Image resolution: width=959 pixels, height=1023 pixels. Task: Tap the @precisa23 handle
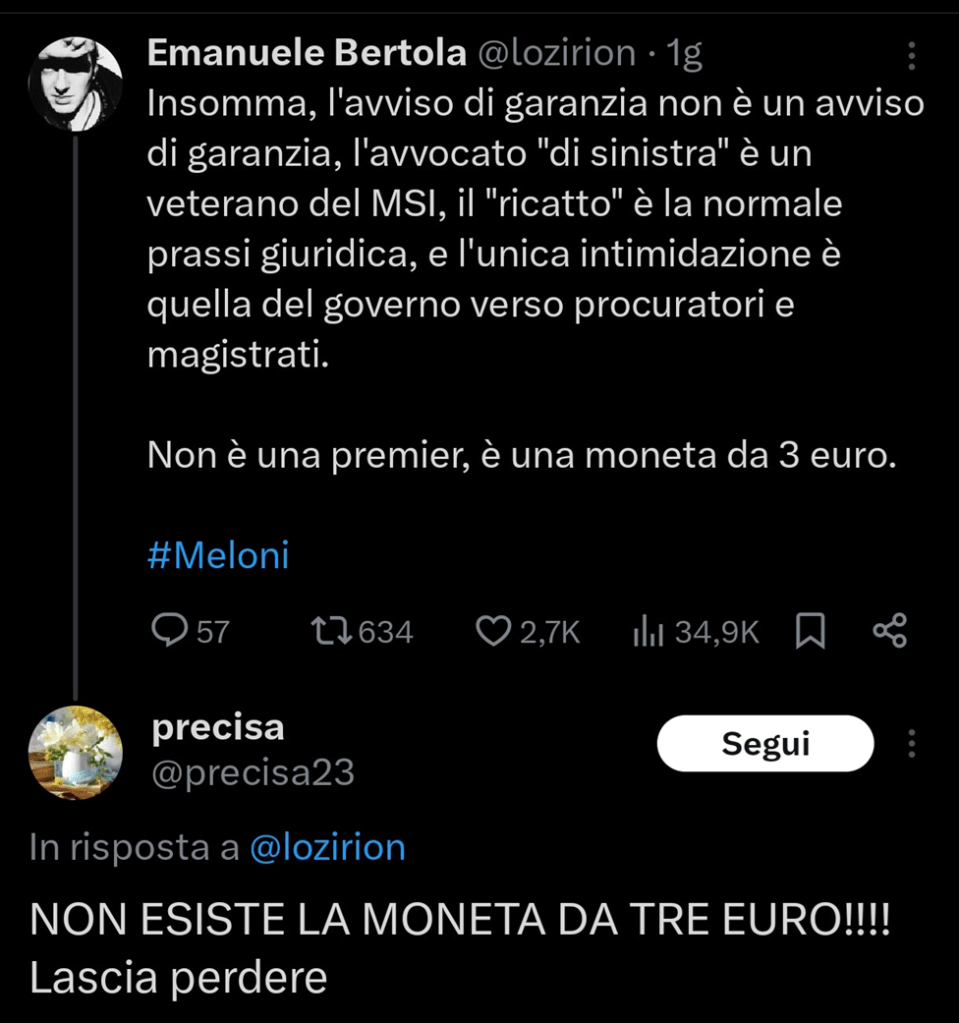point(253,773)
